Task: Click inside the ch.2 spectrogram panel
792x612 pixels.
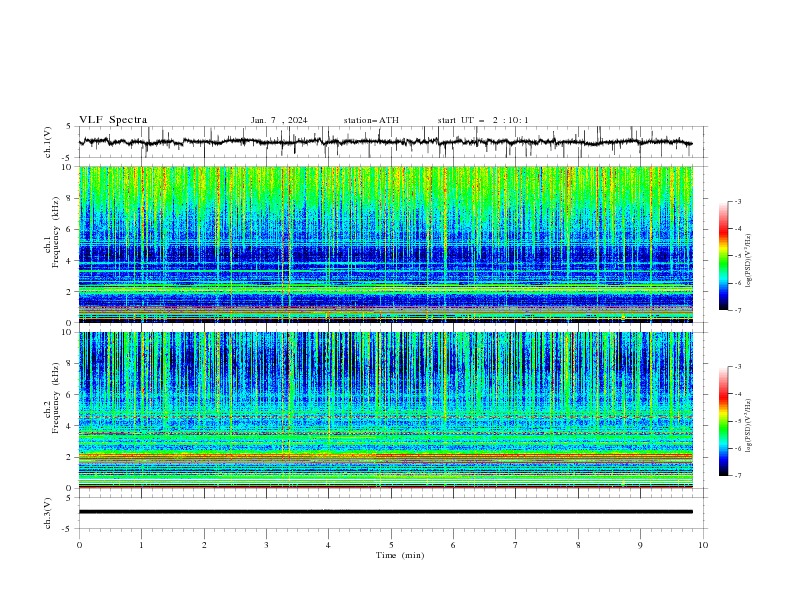Action: [386, 410]
